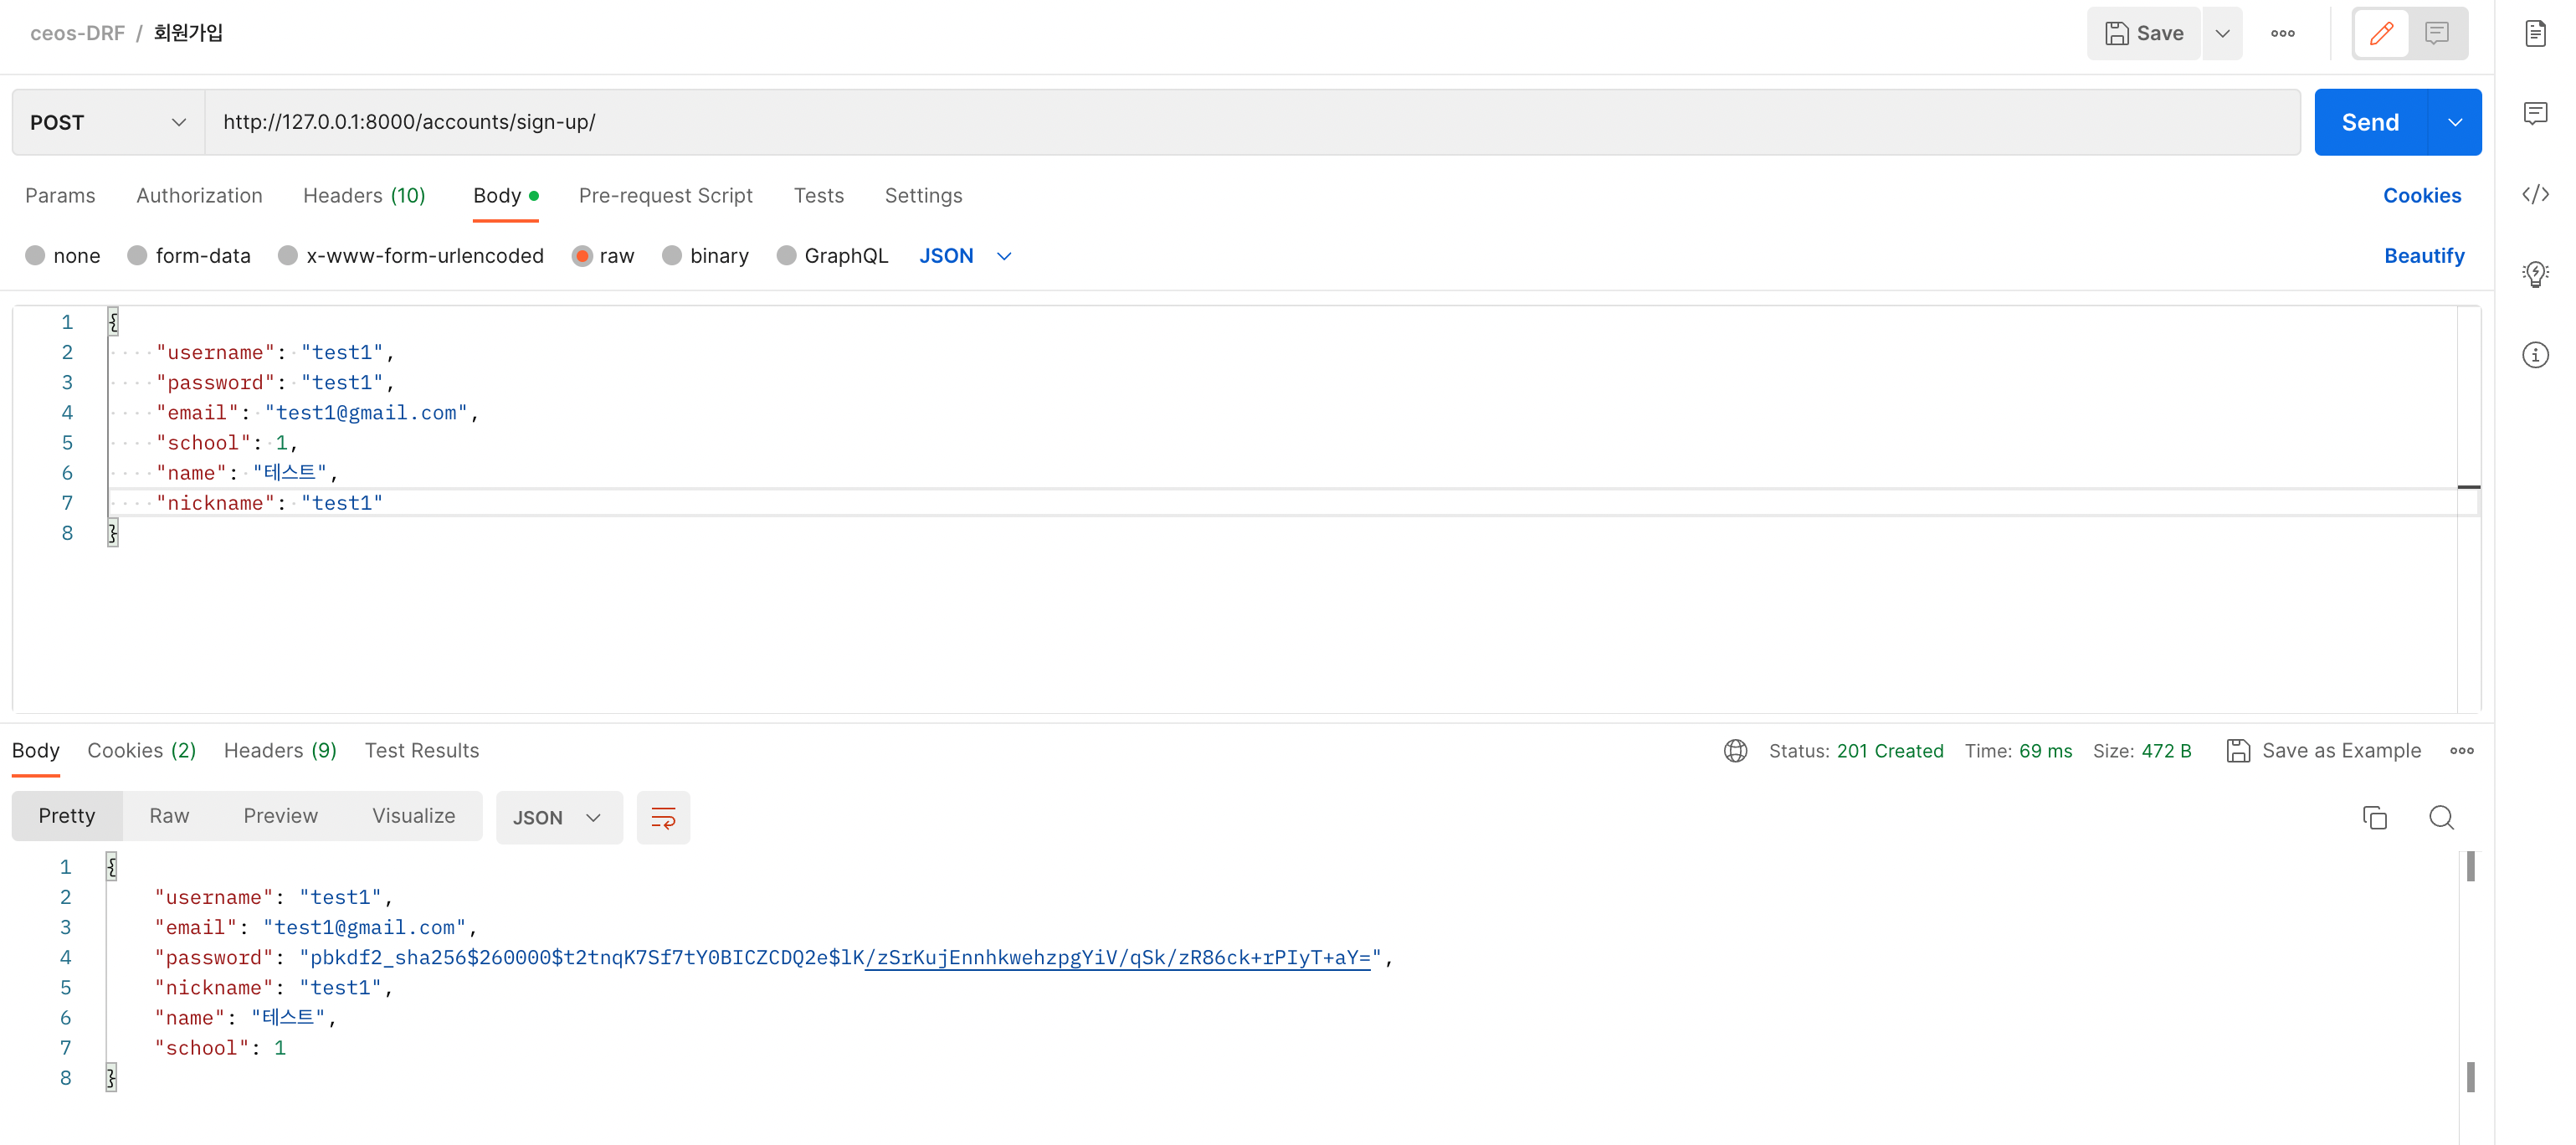This screenshot has height=1145, width=2576.
Task: Select Pretty response view
Action: (67, 816)
